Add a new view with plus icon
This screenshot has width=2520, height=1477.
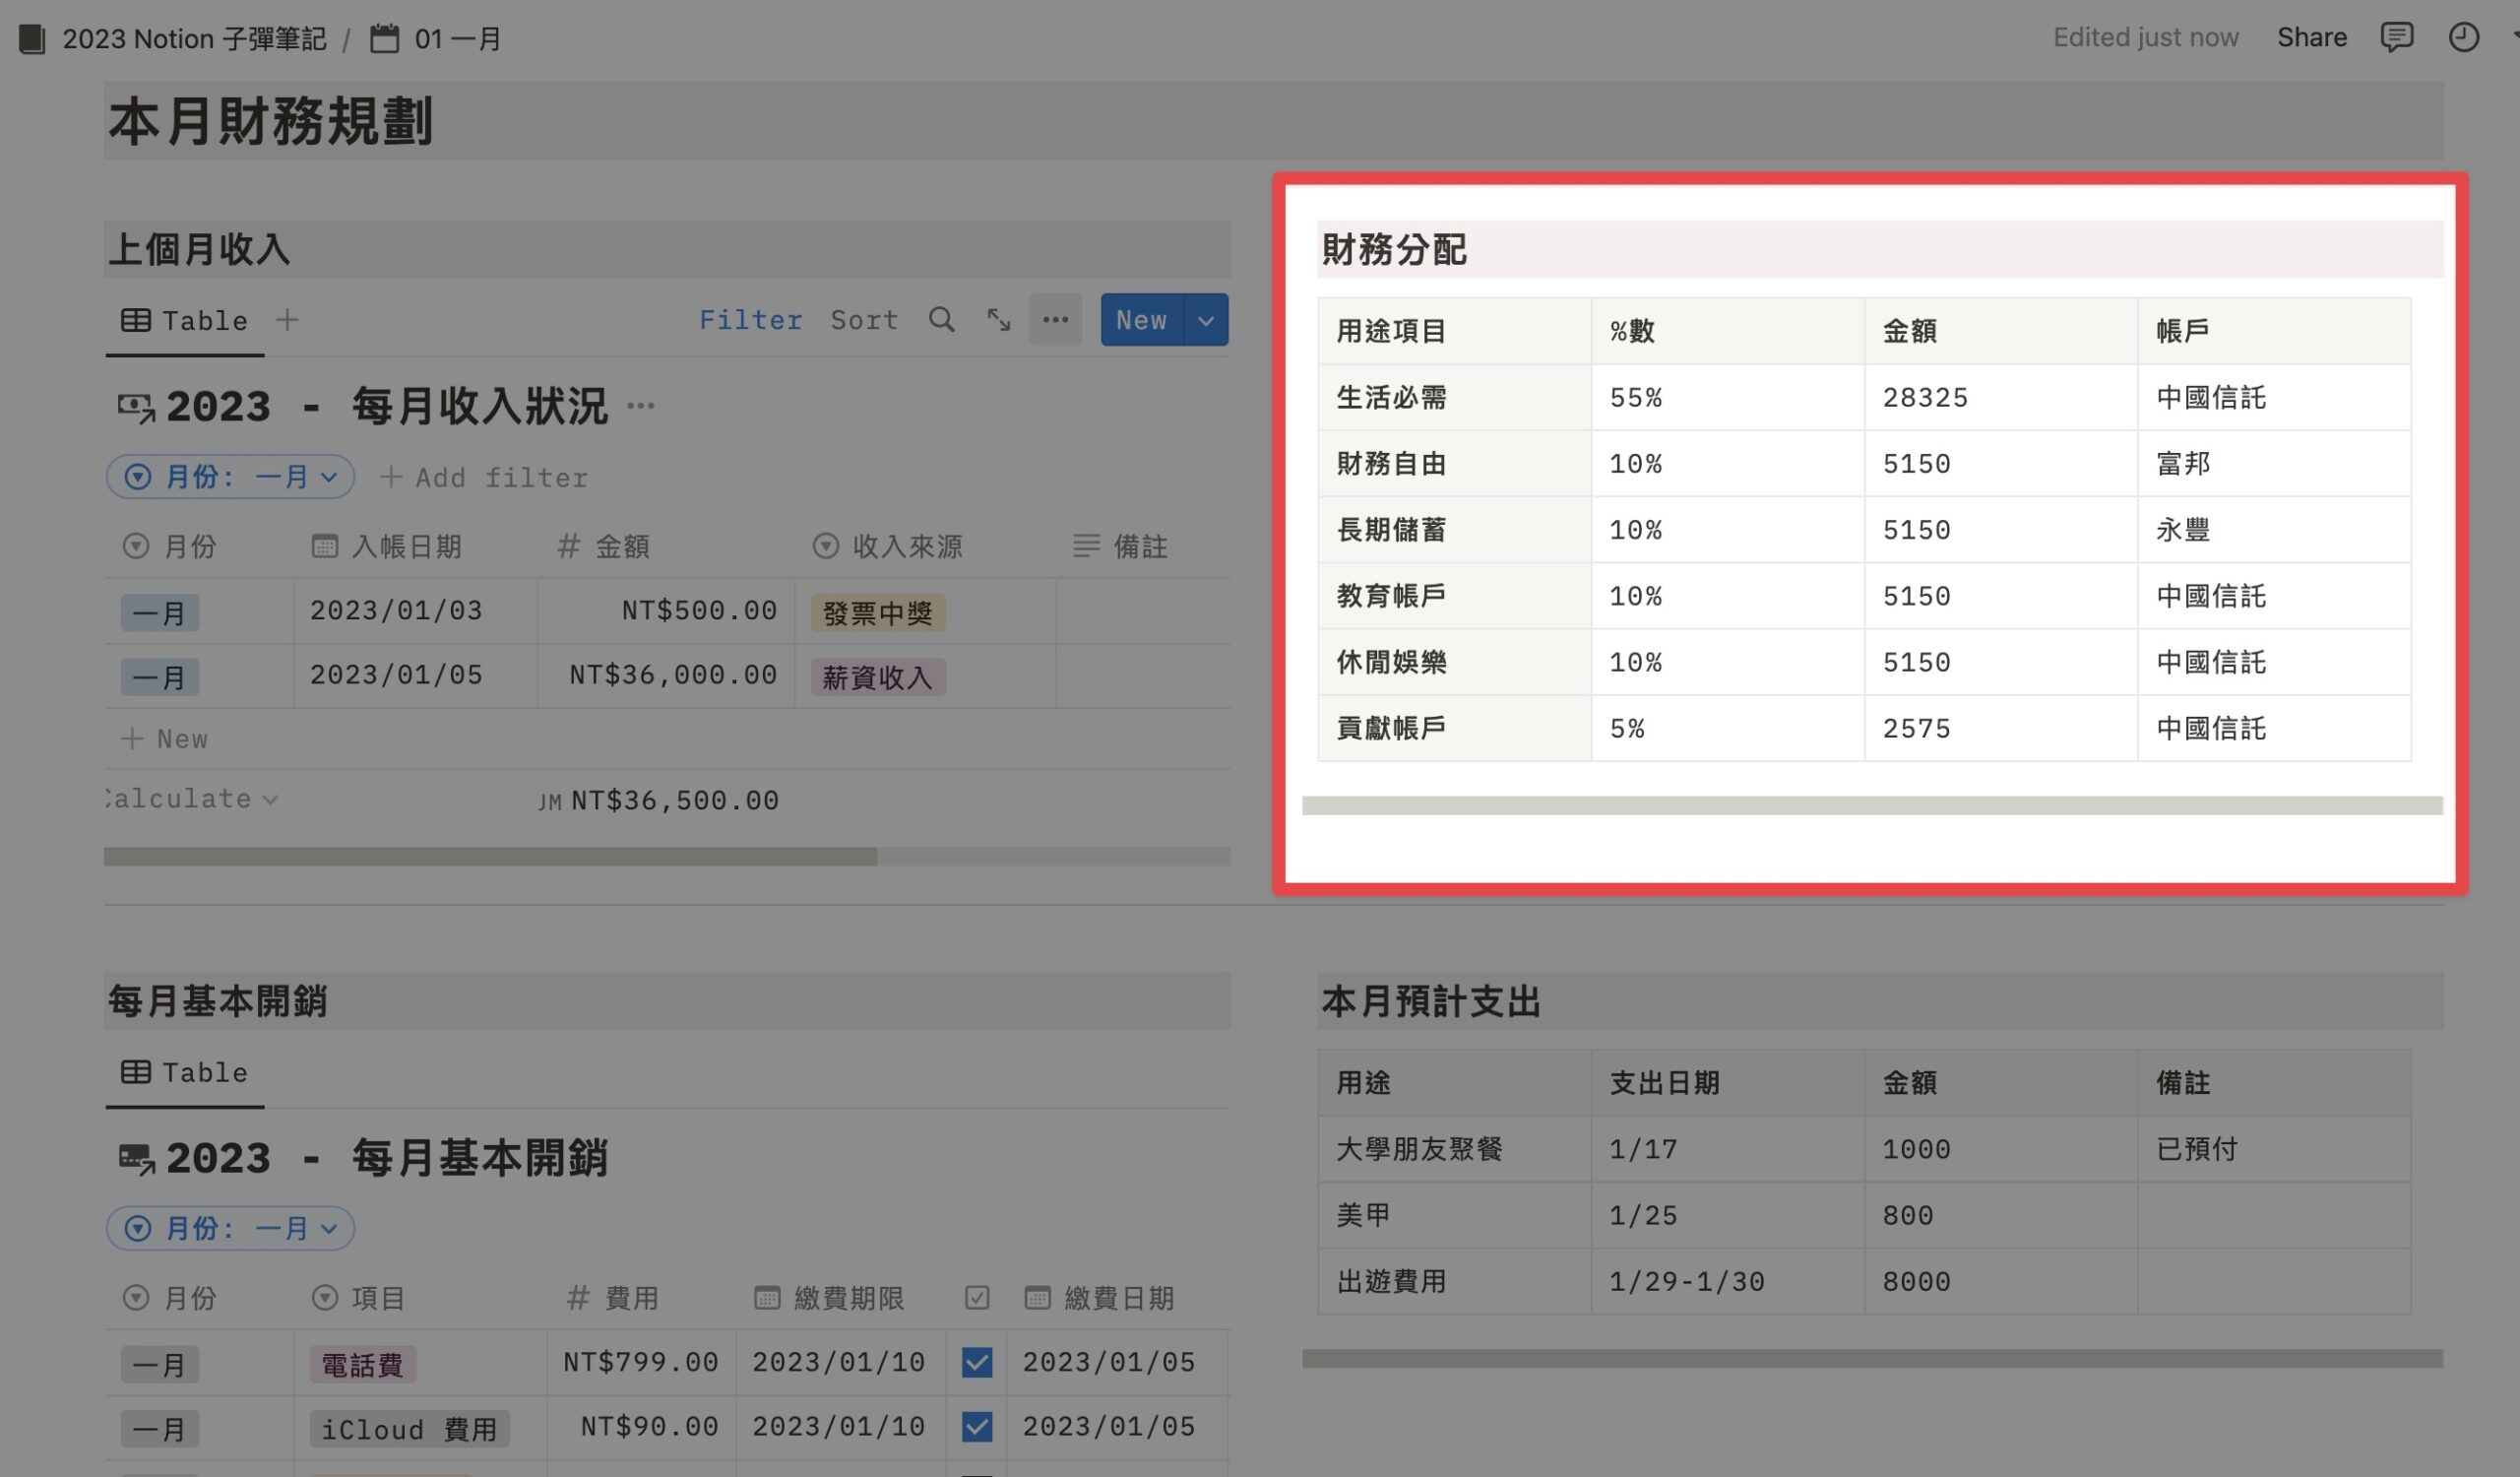click(x=287, y=320)
